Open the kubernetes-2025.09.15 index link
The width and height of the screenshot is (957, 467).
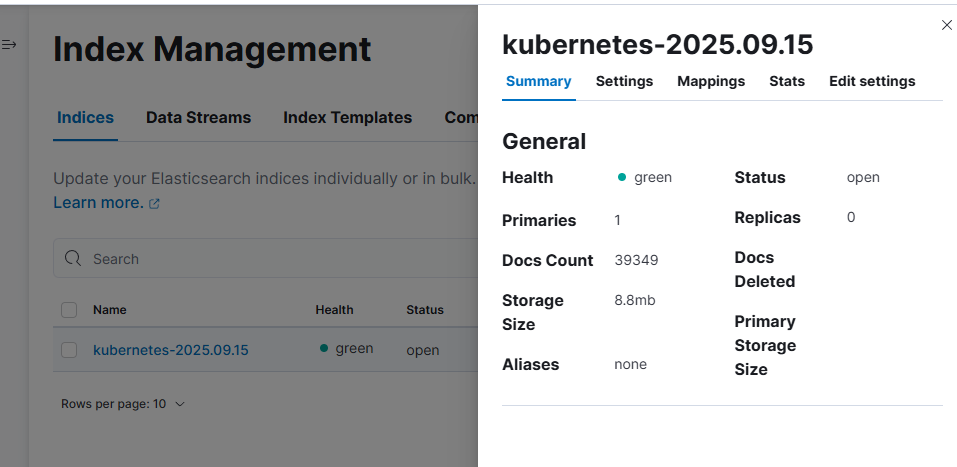click(x=170, y=350)
